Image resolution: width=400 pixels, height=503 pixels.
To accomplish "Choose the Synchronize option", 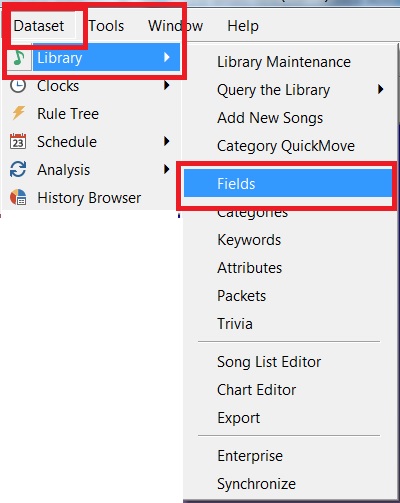I will click(x=256, y=484).
